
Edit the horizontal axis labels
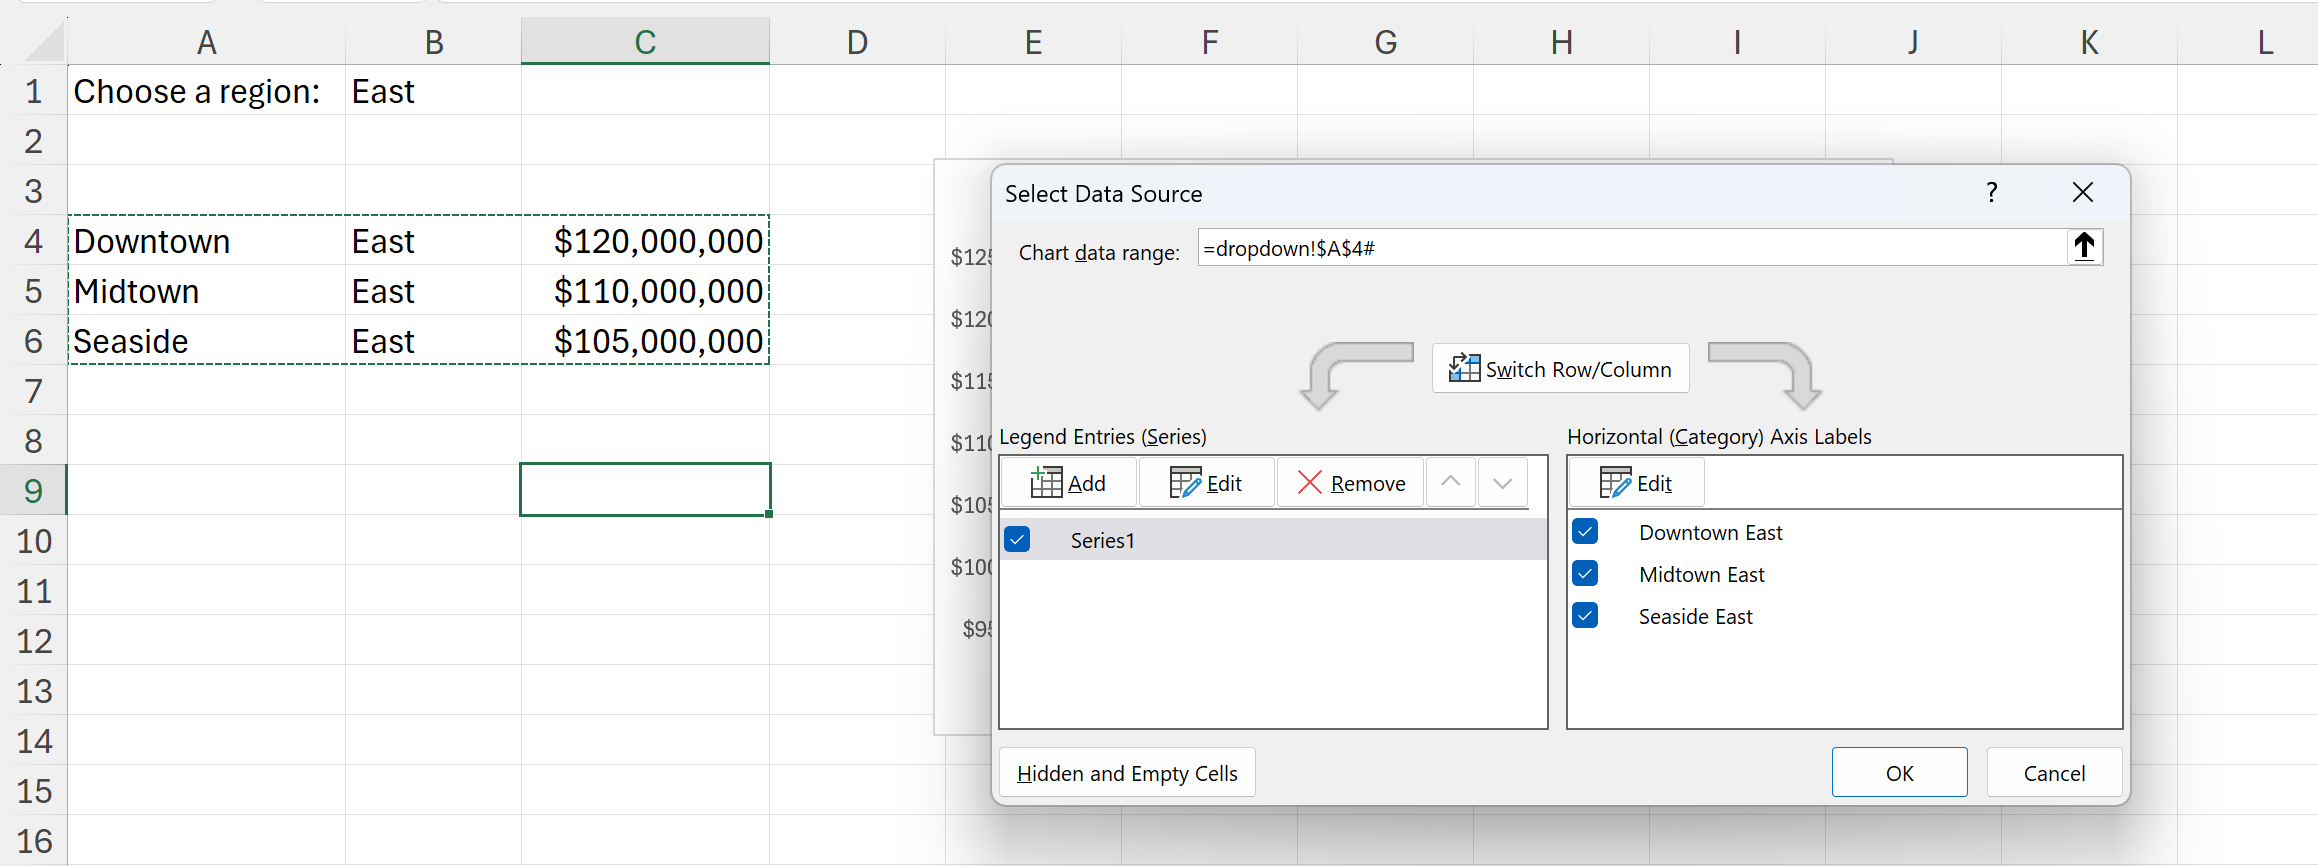(1636, 484)
